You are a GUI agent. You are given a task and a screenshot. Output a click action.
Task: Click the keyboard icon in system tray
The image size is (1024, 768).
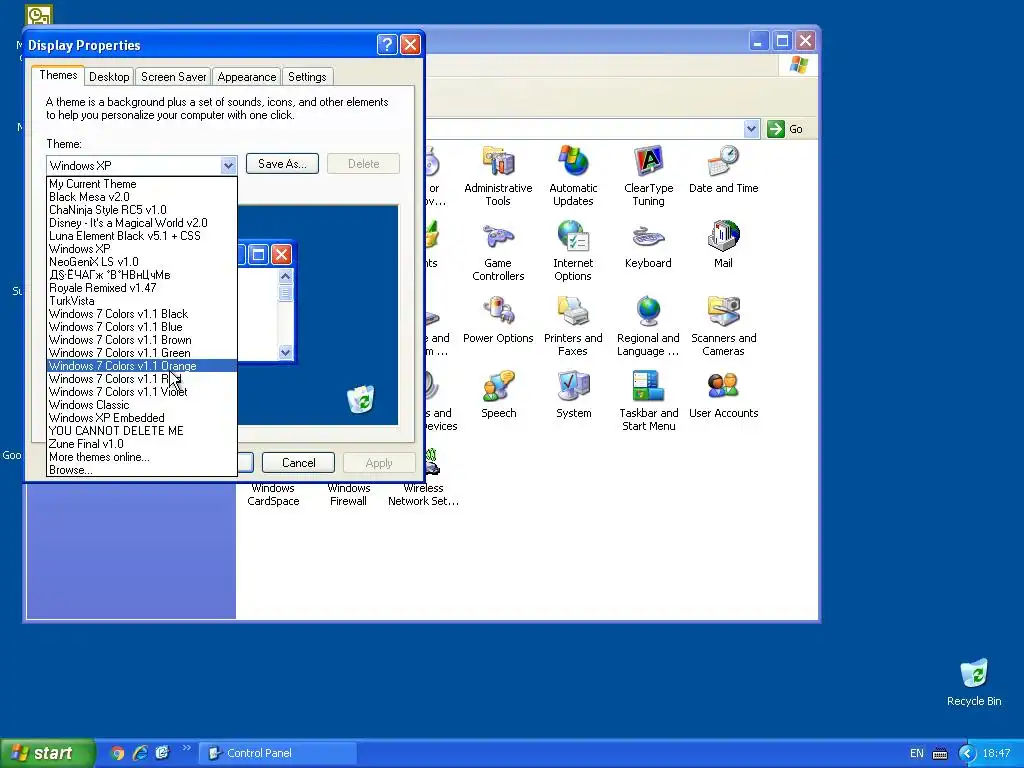(x=940, y=754)
